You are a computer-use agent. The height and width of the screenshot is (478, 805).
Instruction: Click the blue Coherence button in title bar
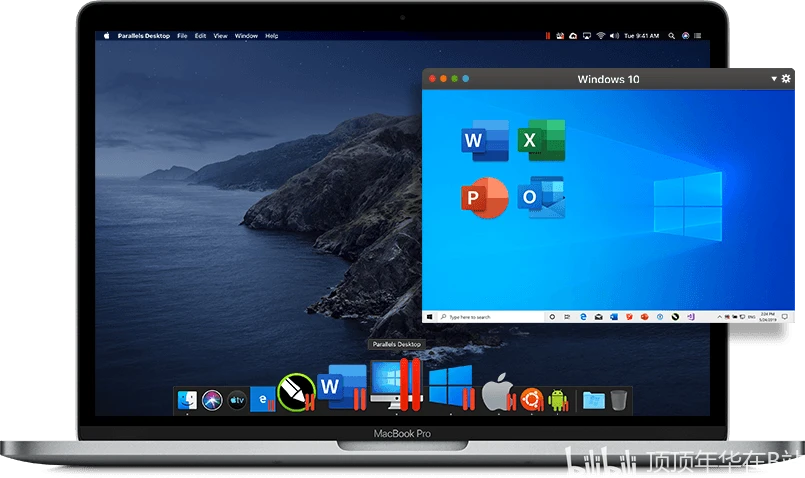pyautogui.click(x=466, y=79)
